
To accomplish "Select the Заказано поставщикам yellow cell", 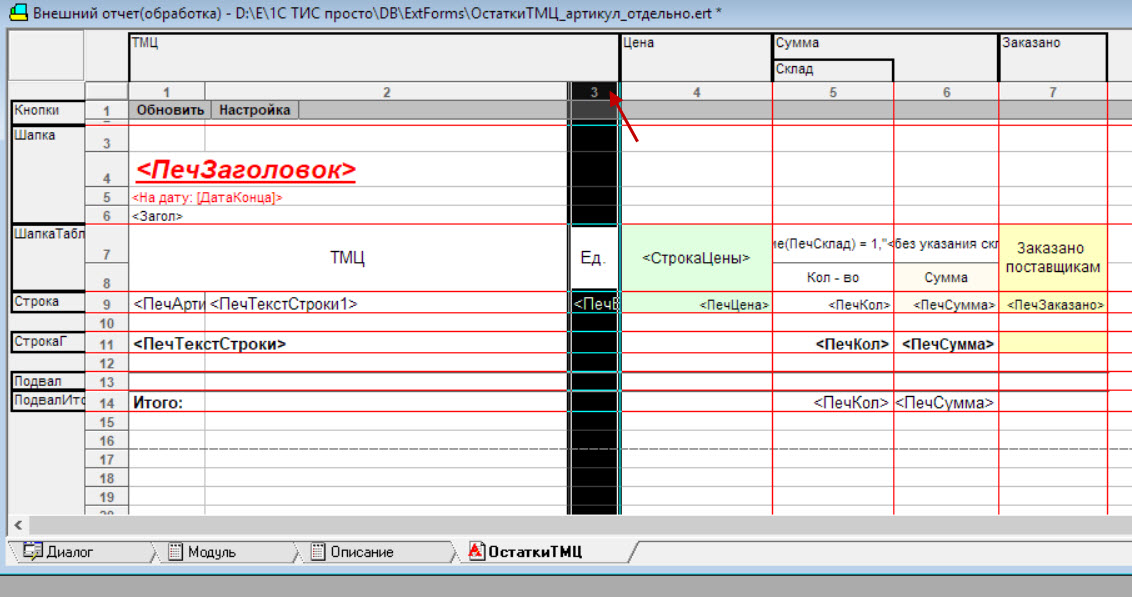I will coord(1053,258).
